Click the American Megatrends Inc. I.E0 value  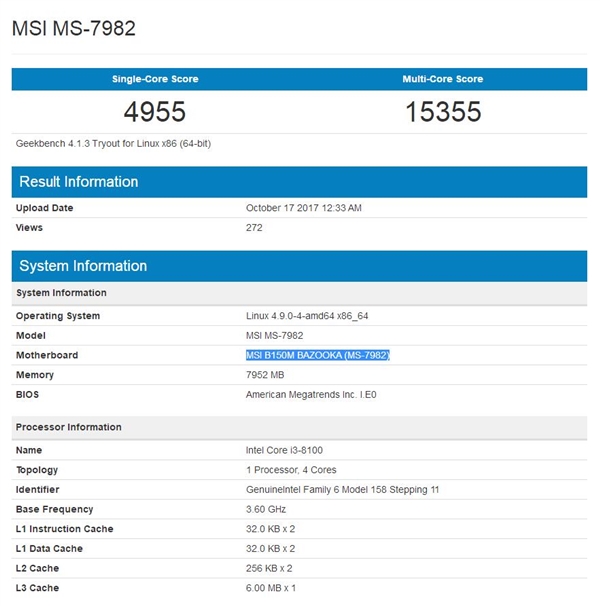311,395
